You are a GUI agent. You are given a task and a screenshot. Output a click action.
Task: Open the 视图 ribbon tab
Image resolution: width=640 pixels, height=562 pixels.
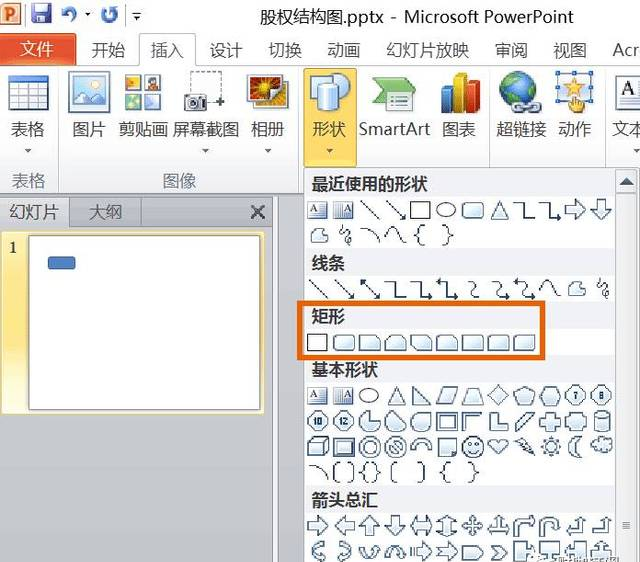[x=570, y=50]
